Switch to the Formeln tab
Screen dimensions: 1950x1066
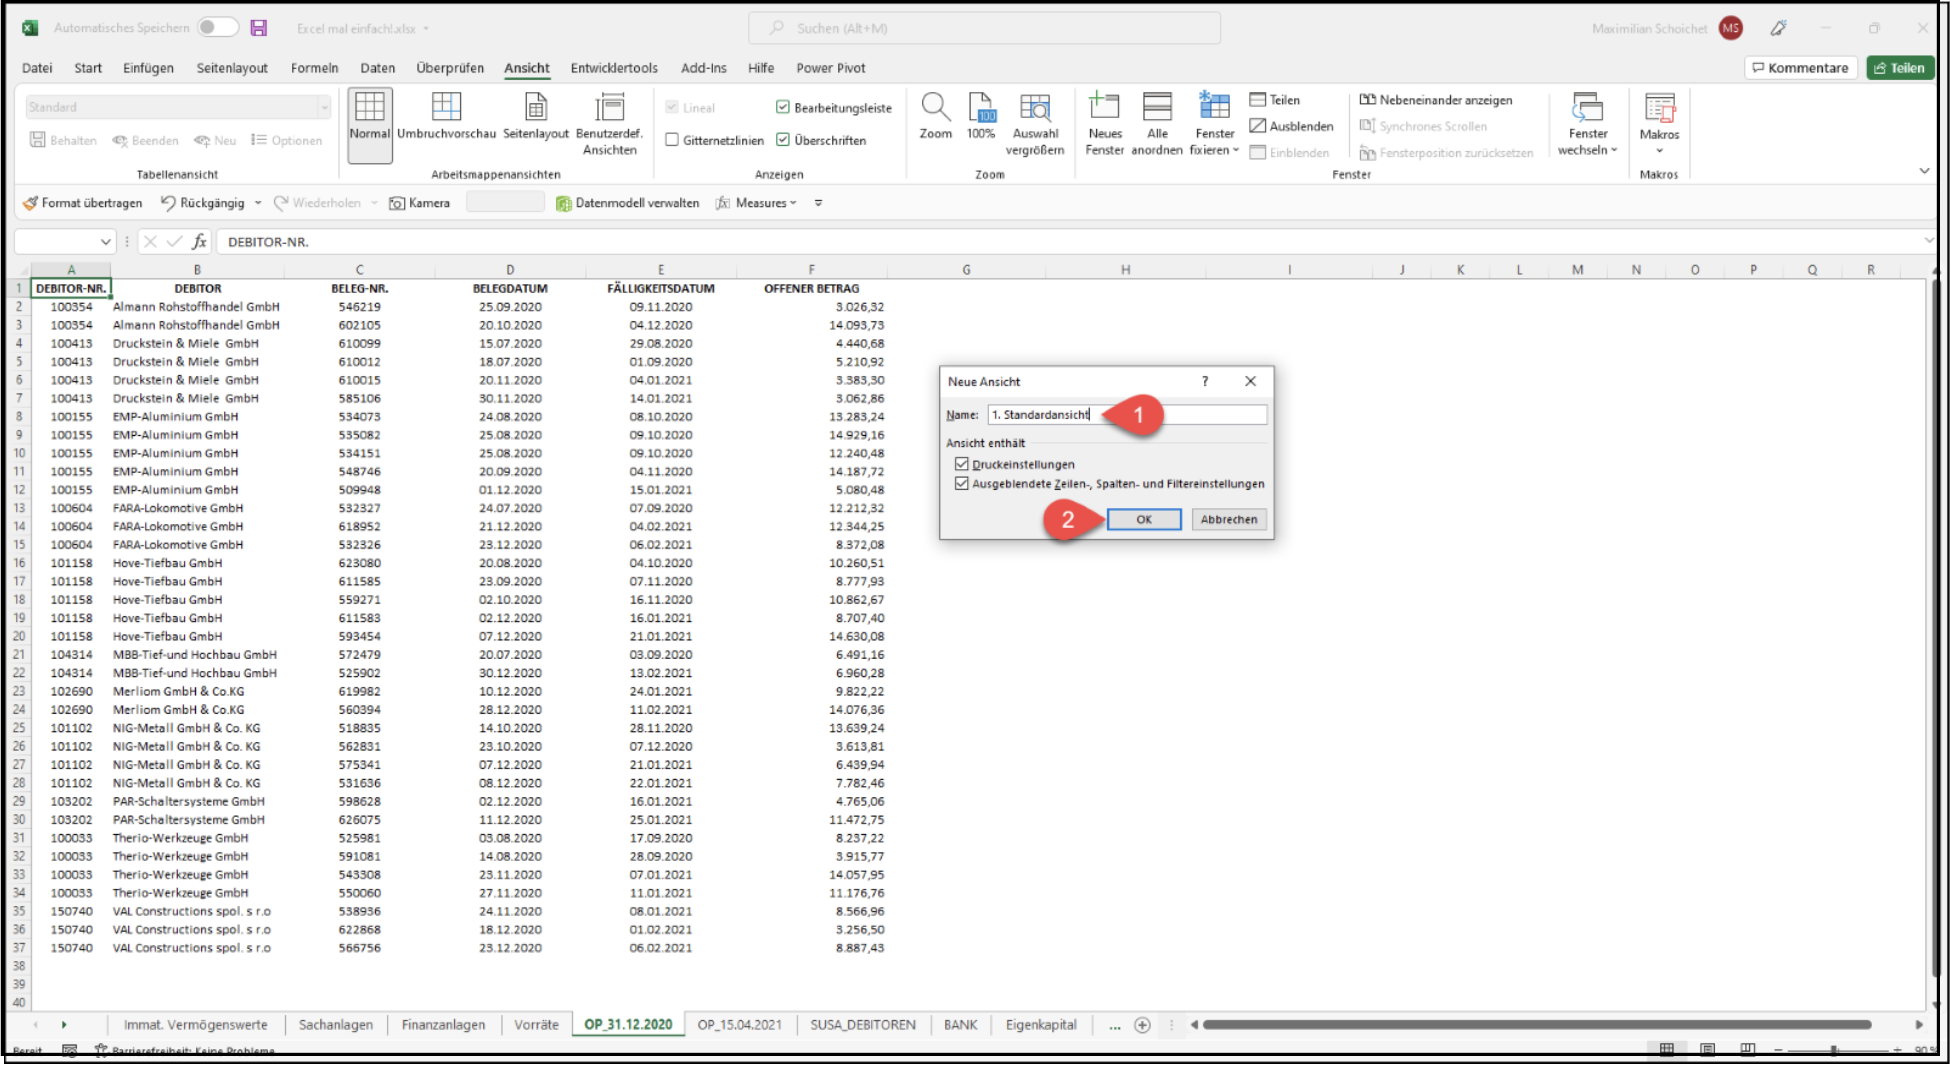coord(314,68)
